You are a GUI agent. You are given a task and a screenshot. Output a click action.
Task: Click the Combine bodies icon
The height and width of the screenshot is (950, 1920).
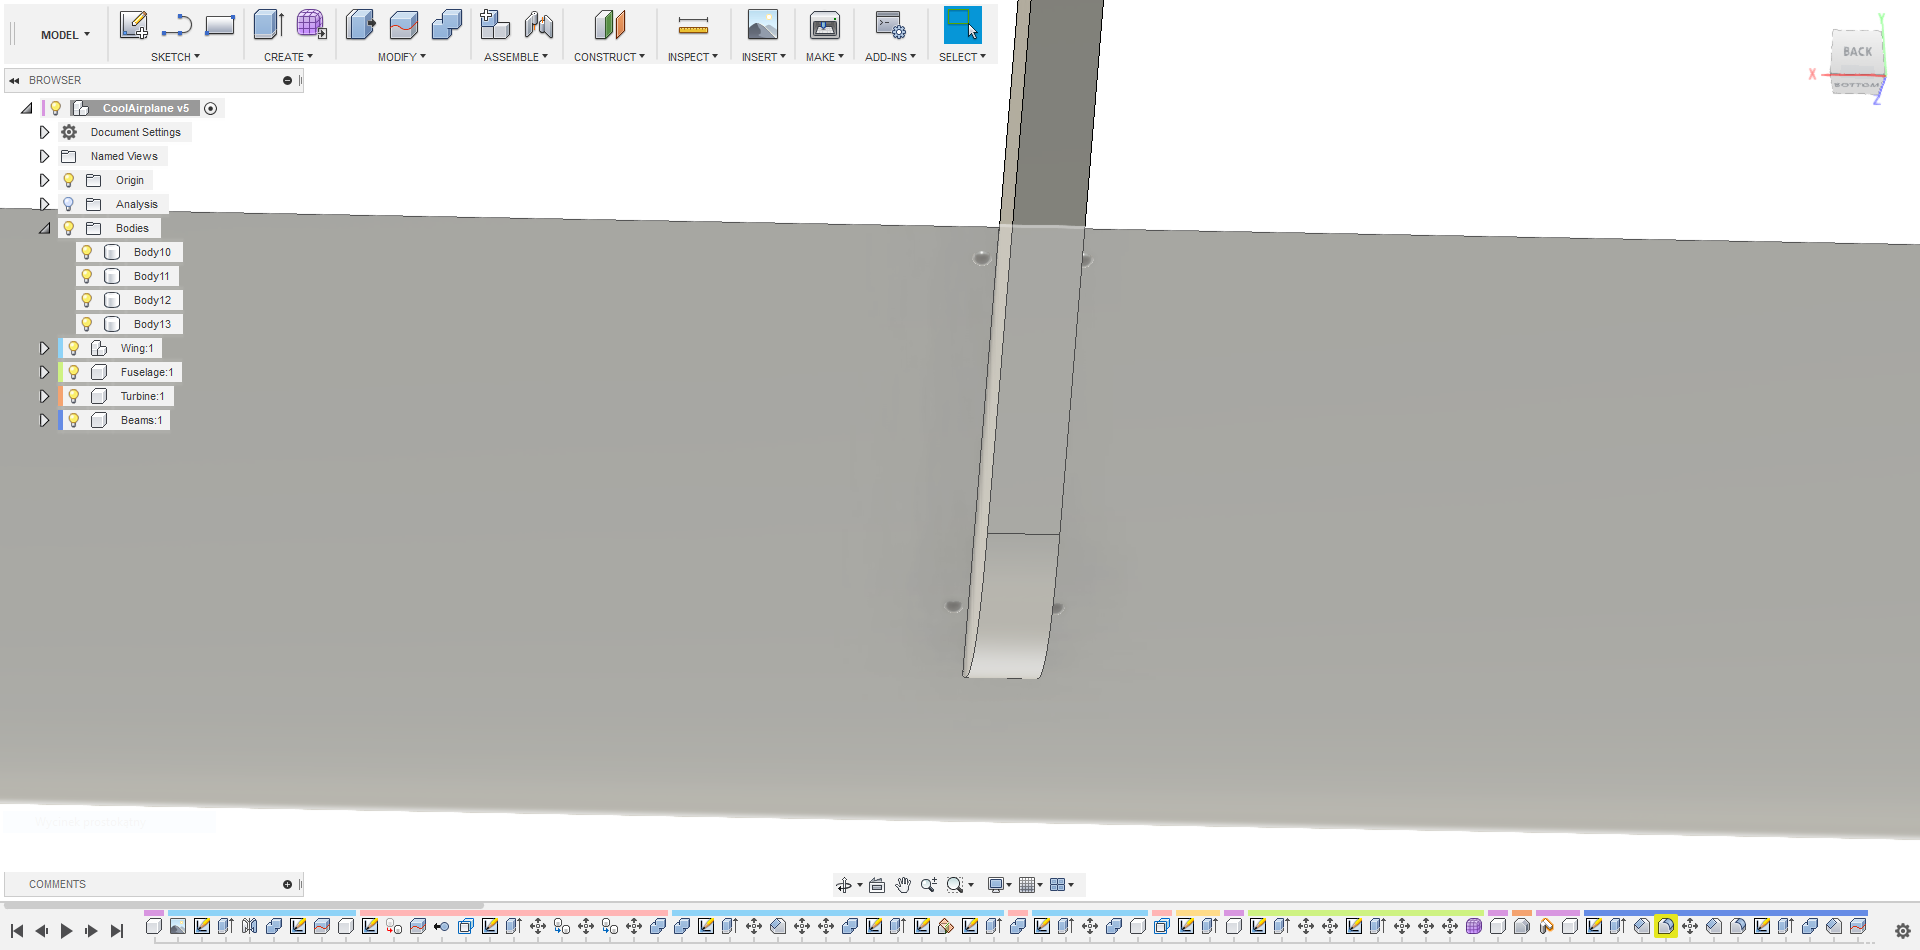tap(446, 25)
